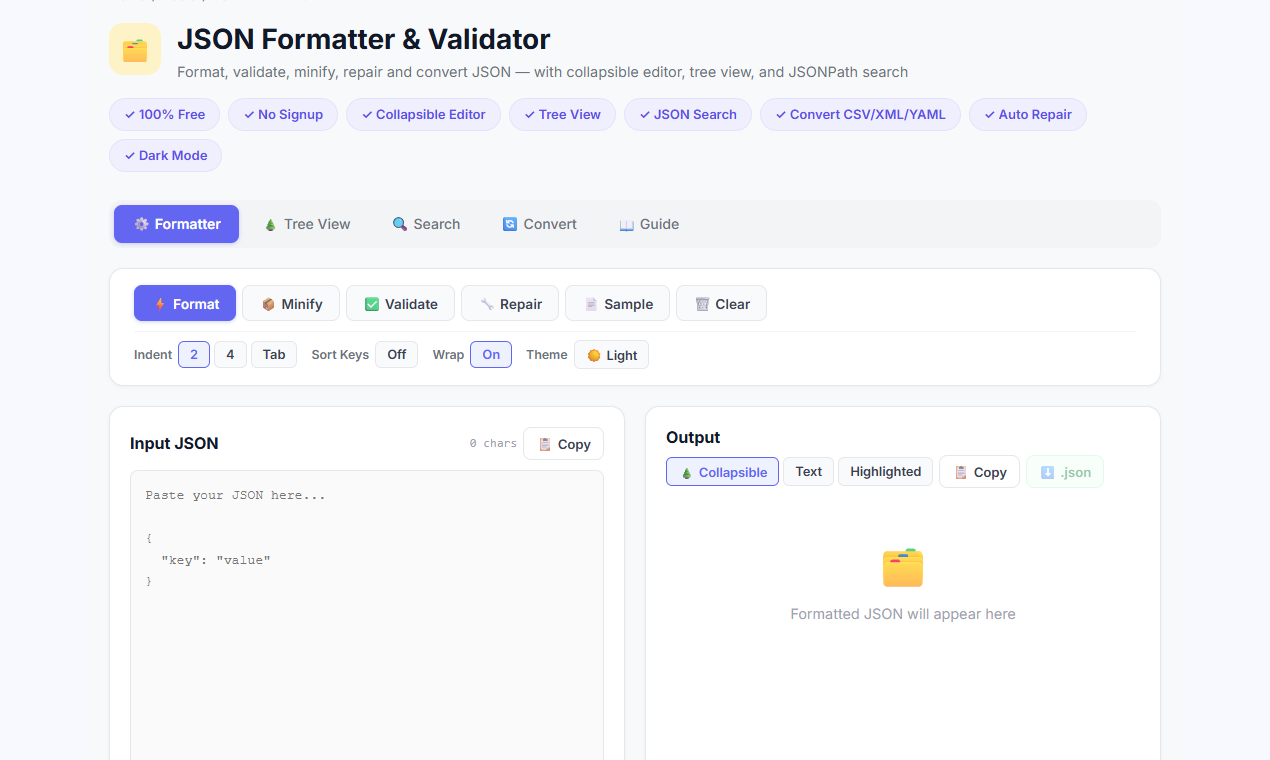Click the "Indent" label
Viewport: 1270px width, 760px height.
[x=153, y=354]
